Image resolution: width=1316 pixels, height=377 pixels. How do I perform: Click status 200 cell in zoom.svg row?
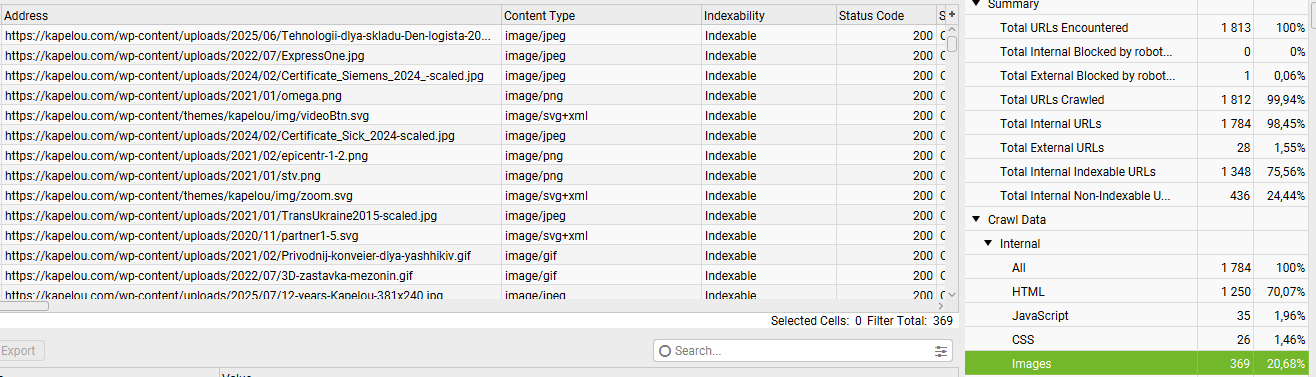[x=886, y=195]
